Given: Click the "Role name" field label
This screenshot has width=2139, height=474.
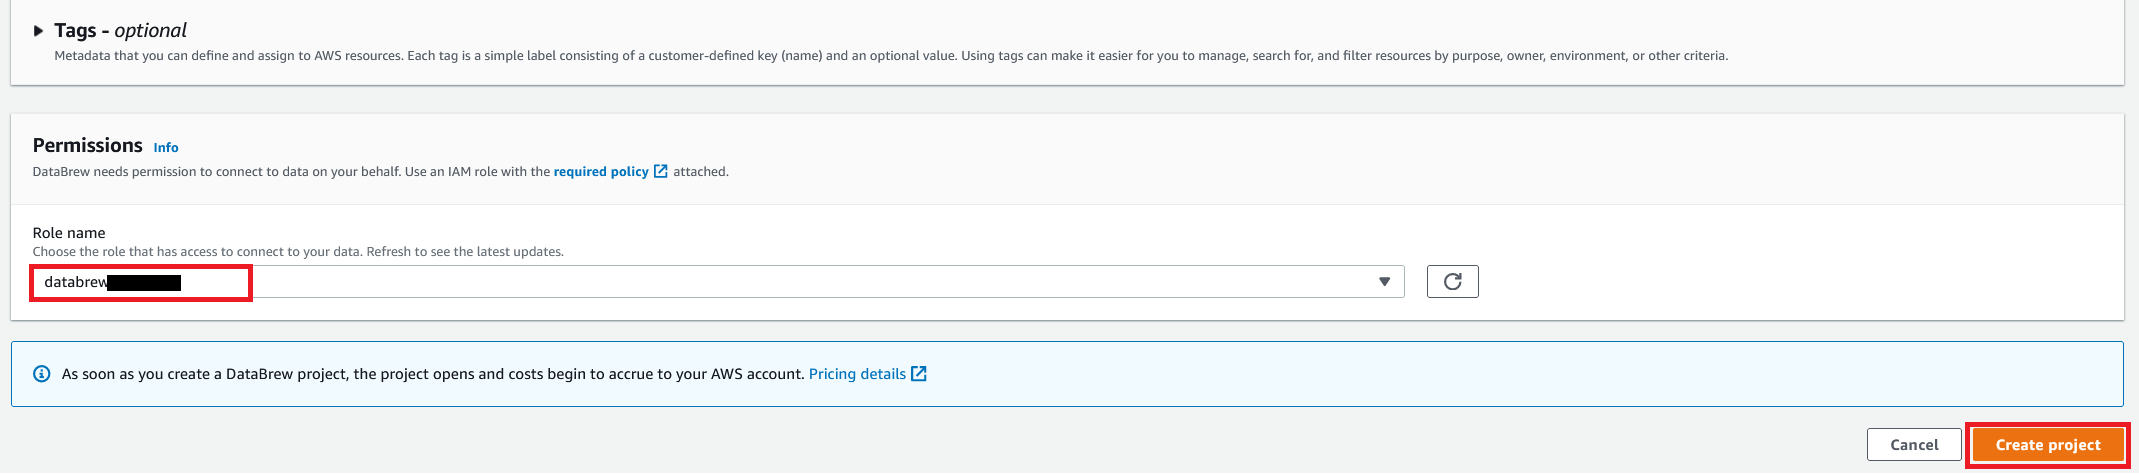Looking at the screenshot, I should (69, 233).
